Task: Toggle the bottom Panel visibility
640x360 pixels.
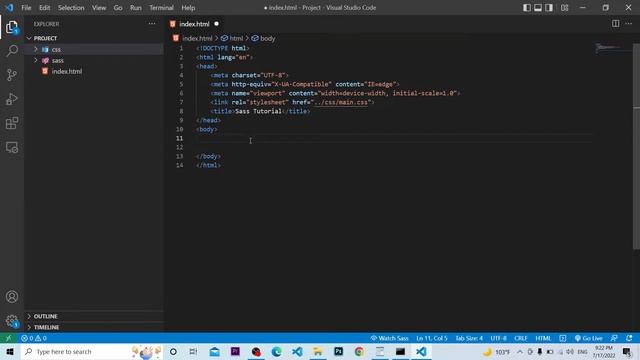Action: click(x=538, y=8)
